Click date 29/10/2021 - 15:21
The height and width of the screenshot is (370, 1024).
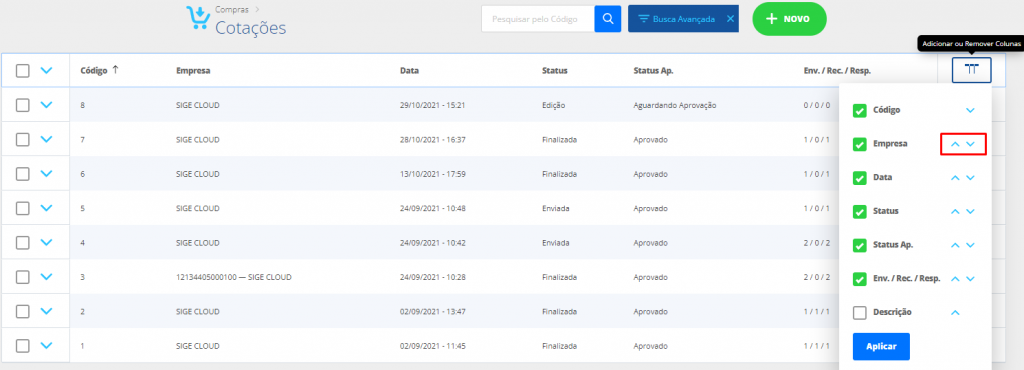[x=432, y=105]
